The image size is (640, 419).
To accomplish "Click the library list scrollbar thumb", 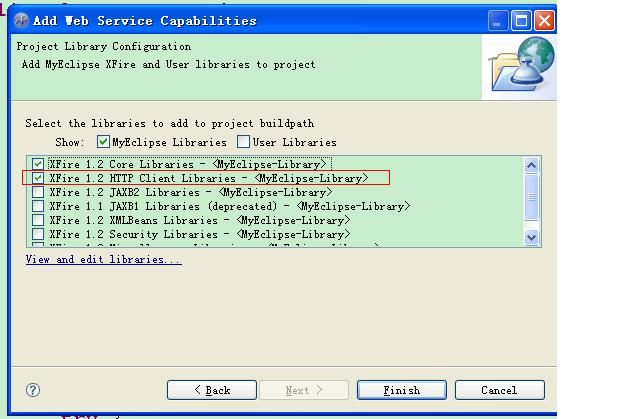I will [x=531, y=197].
